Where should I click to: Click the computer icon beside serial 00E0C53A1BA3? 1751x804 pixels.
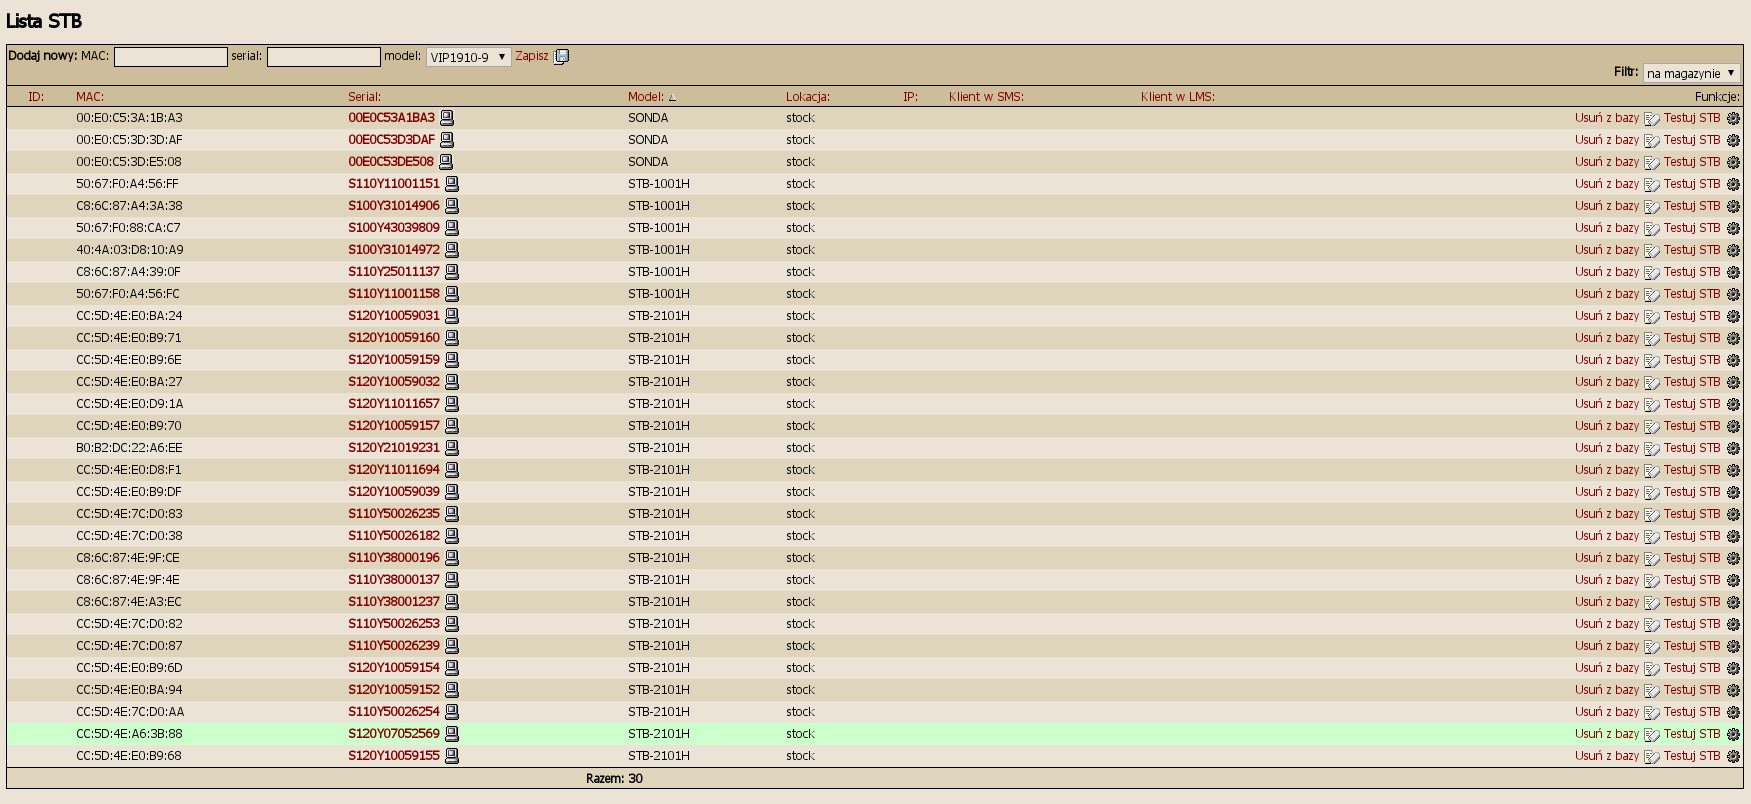[x=447, y=118]
